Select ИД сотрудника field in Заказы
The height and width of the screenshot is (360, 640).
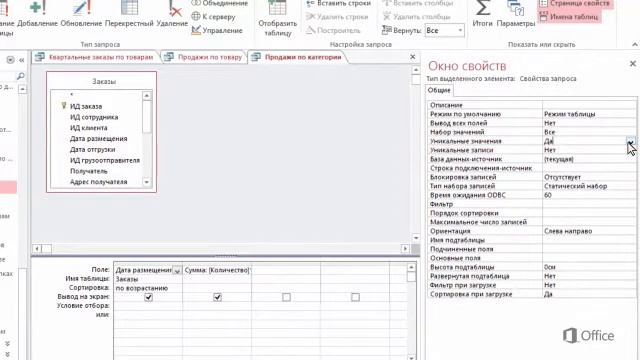pyautogui.click(x=94, y=117)
